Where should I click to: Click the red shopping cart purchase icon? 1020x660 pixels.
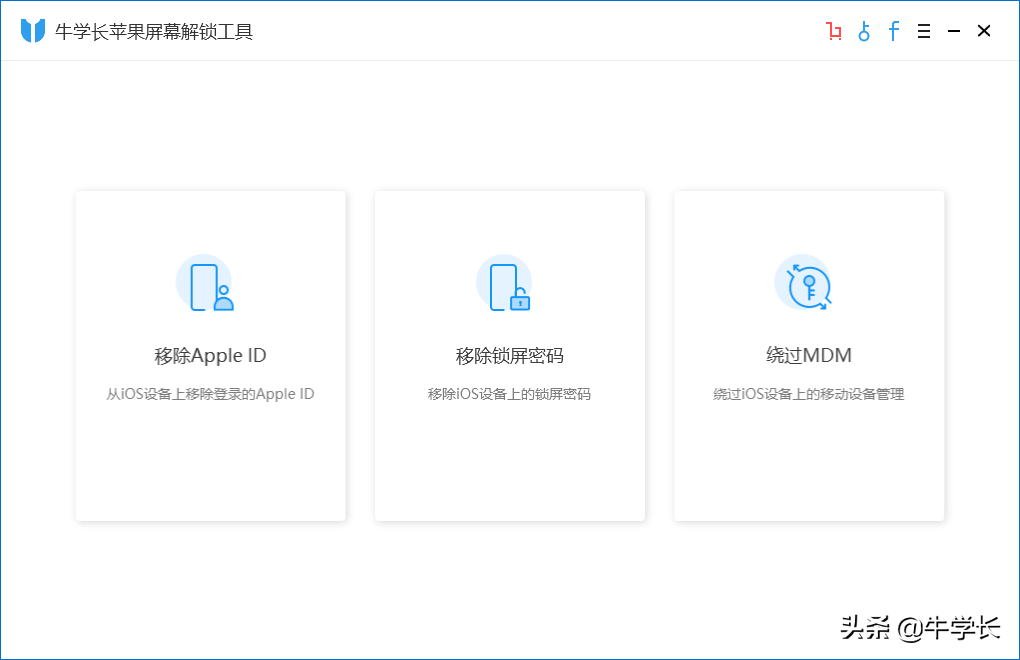833,31
